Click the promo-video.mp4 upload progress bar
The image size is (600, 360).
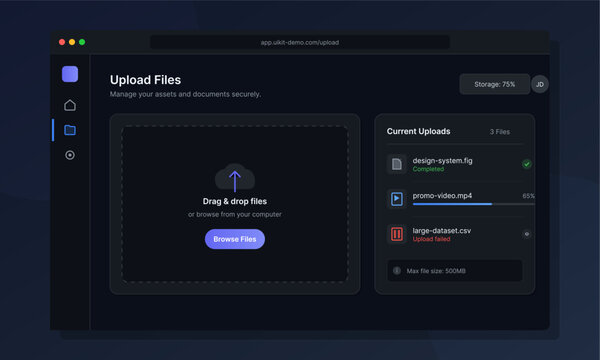[x=474, y=204]
